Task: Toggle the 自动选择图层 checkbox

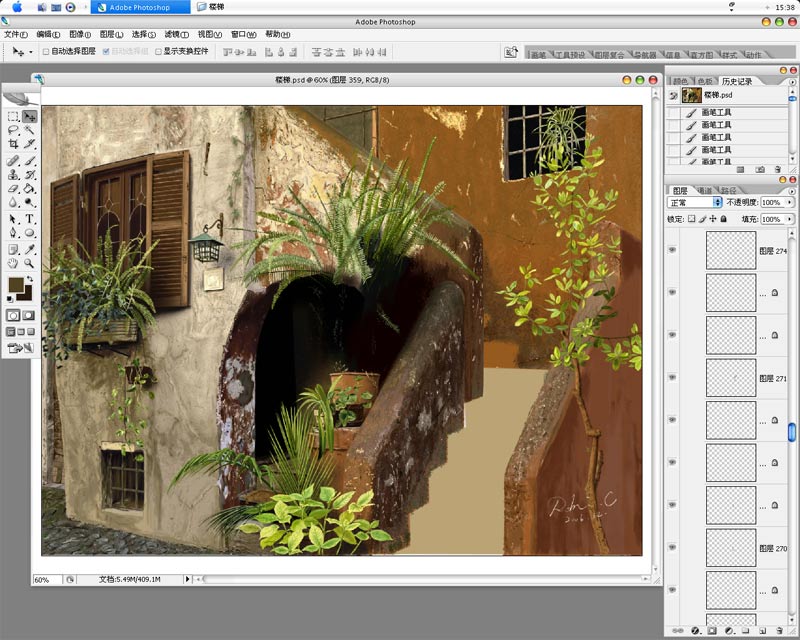Action: point(46,52)
